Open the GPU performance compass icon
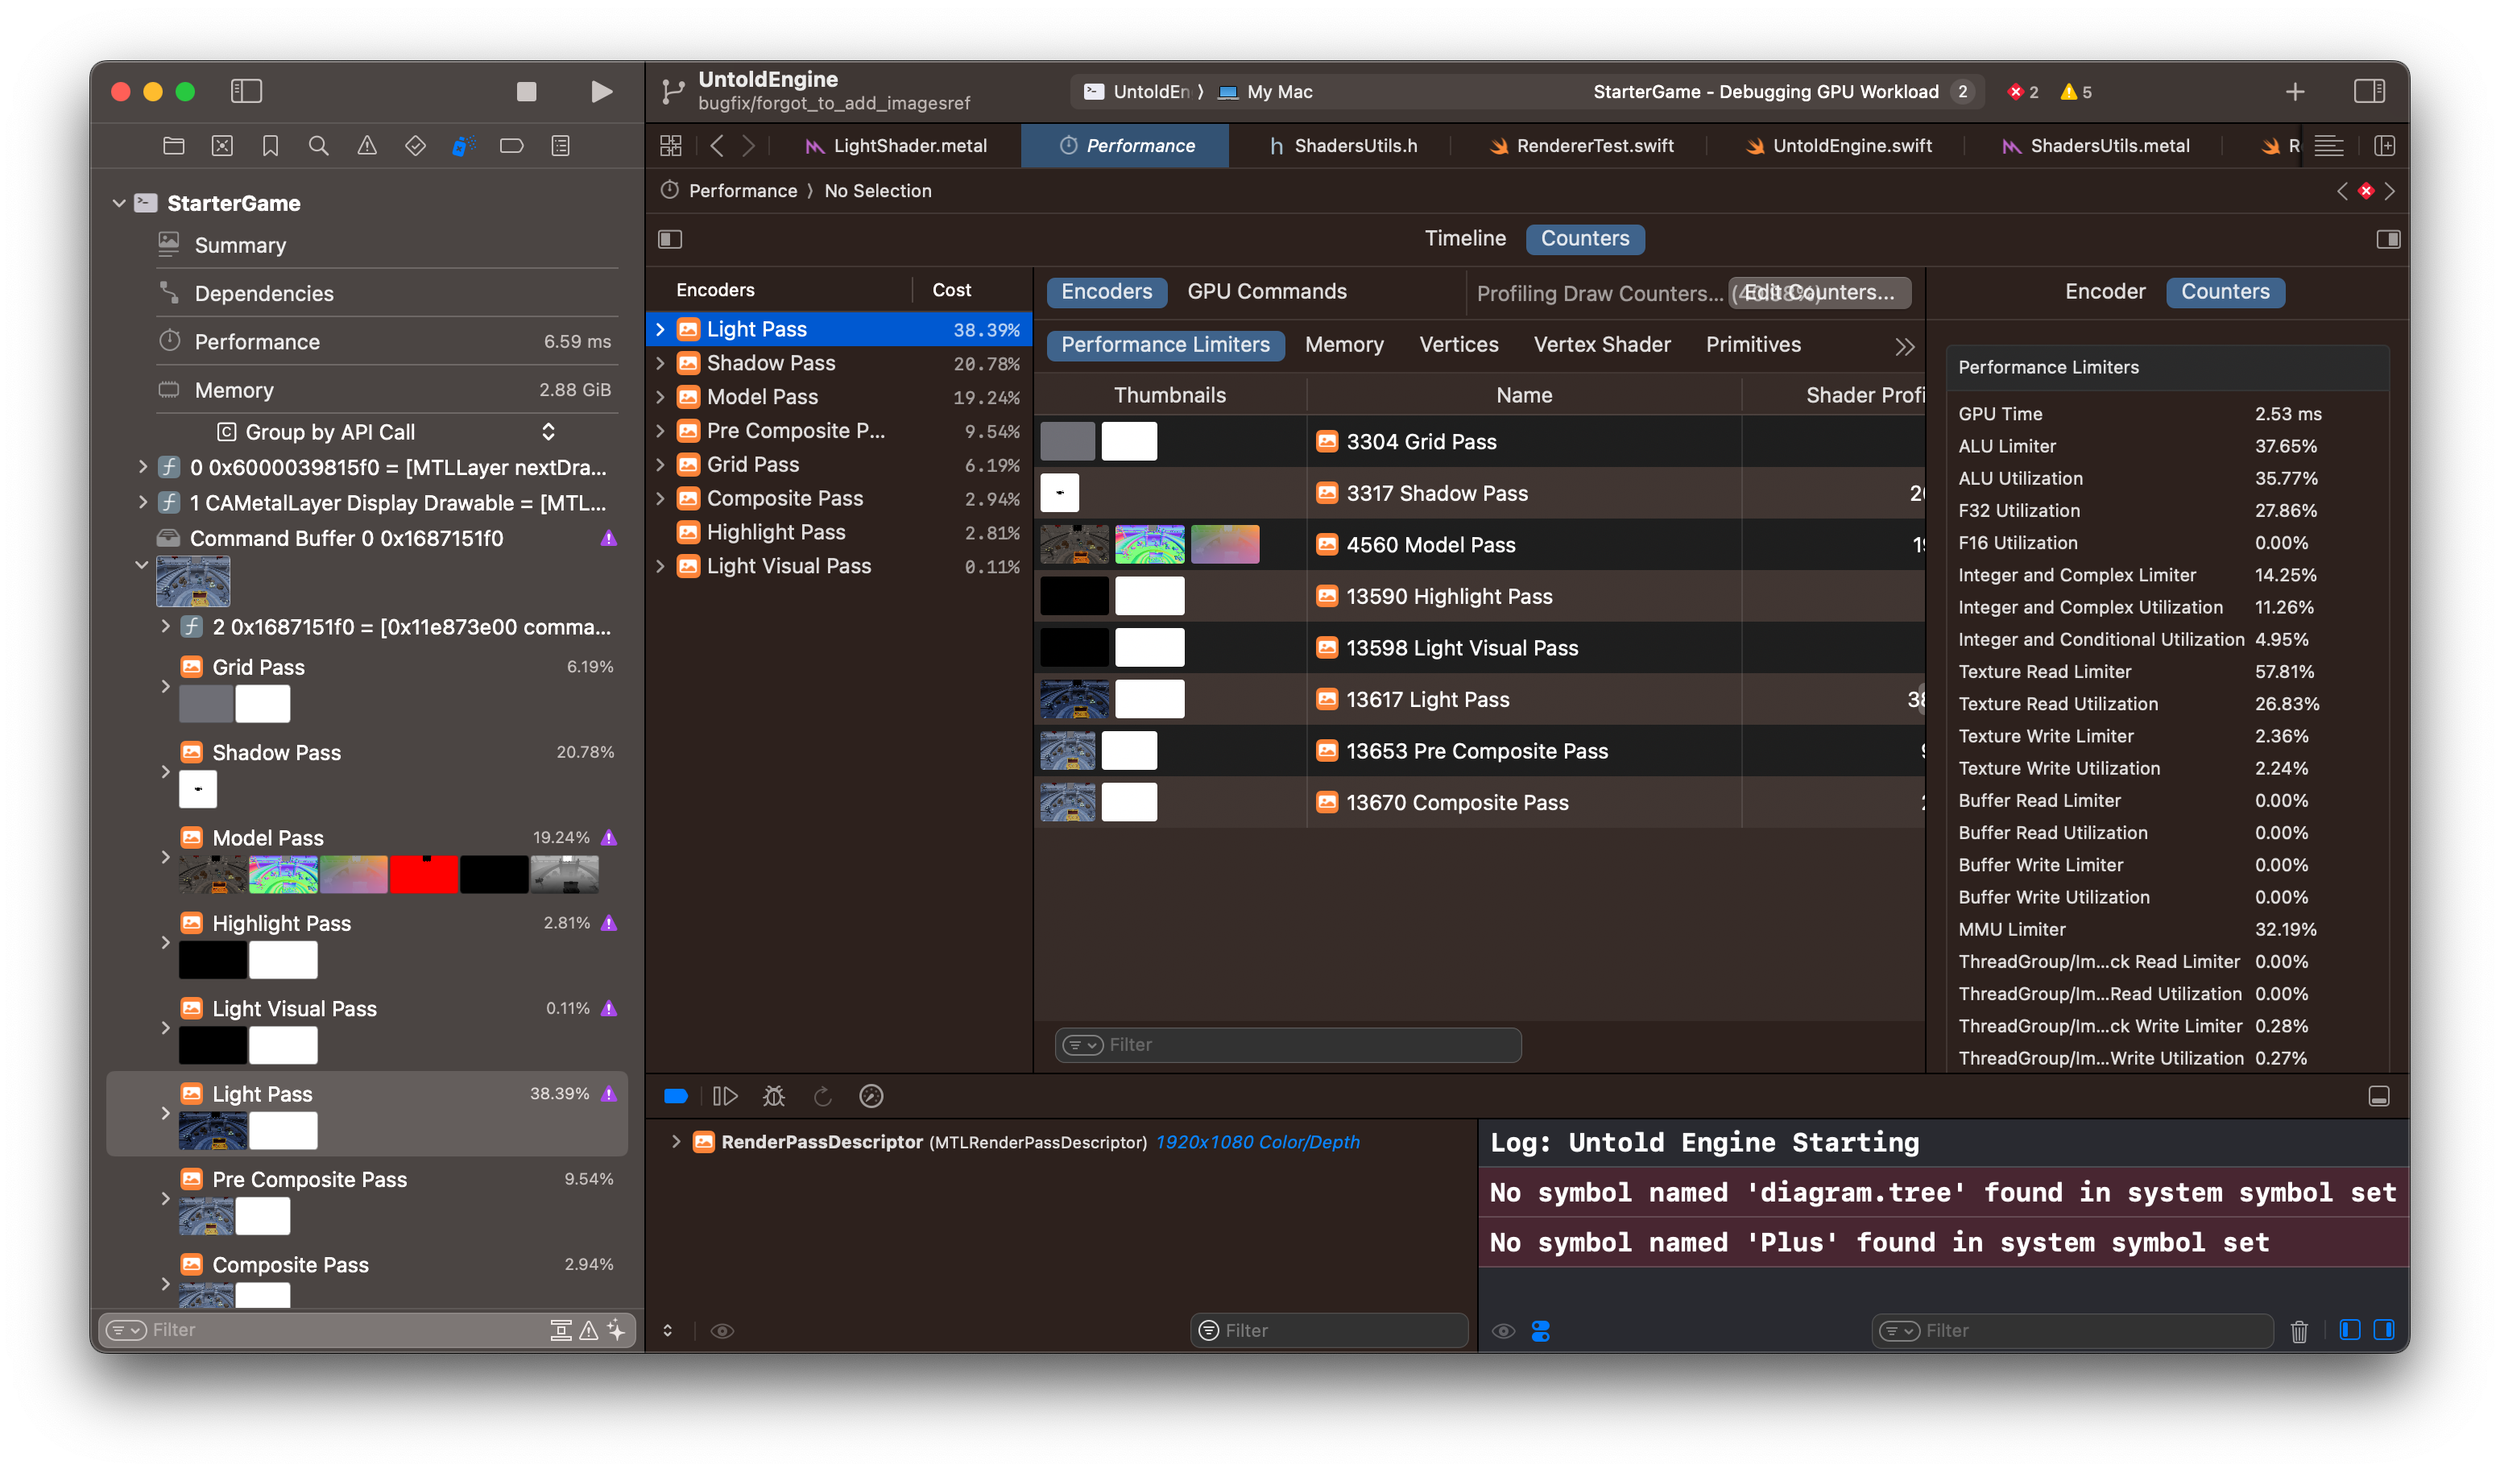This screenshot has height=1472, width=2500. click(x=871, y=1096)
